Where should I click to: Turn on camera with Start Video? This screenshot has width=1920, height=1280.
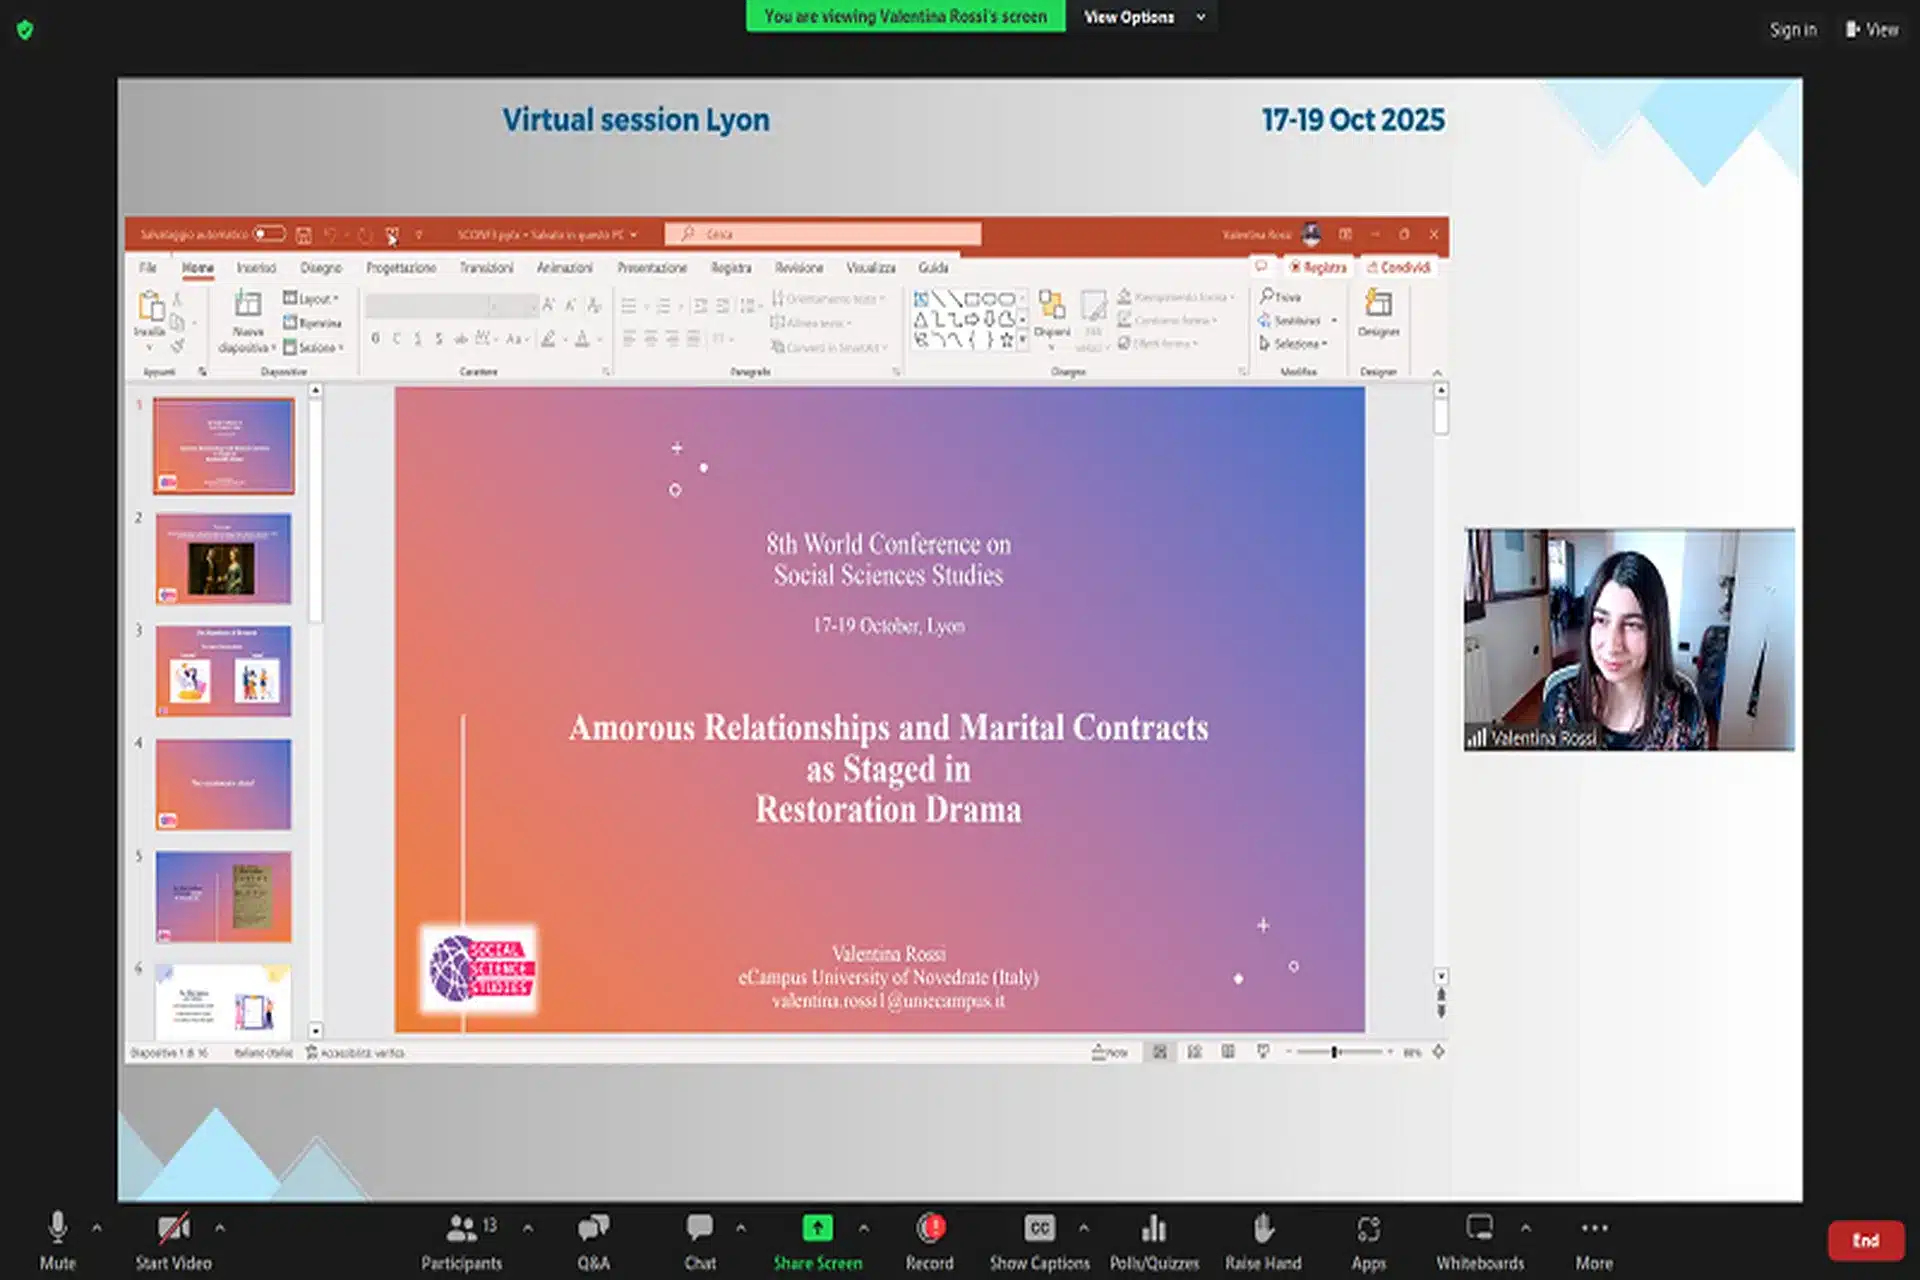click(x=173, y=1240)
